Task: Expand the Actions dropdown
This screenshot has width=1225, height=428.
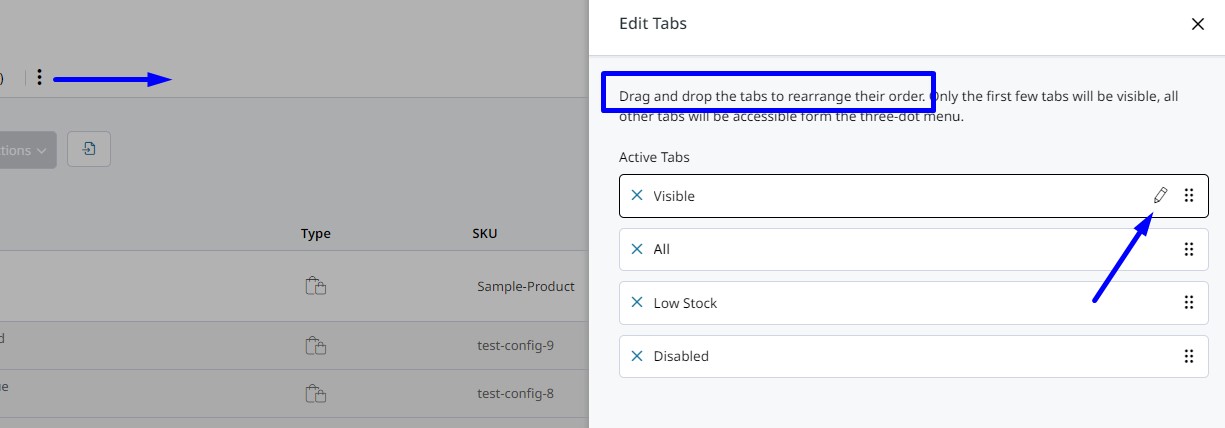Action: pyautogui.click(x=26, y=150)
